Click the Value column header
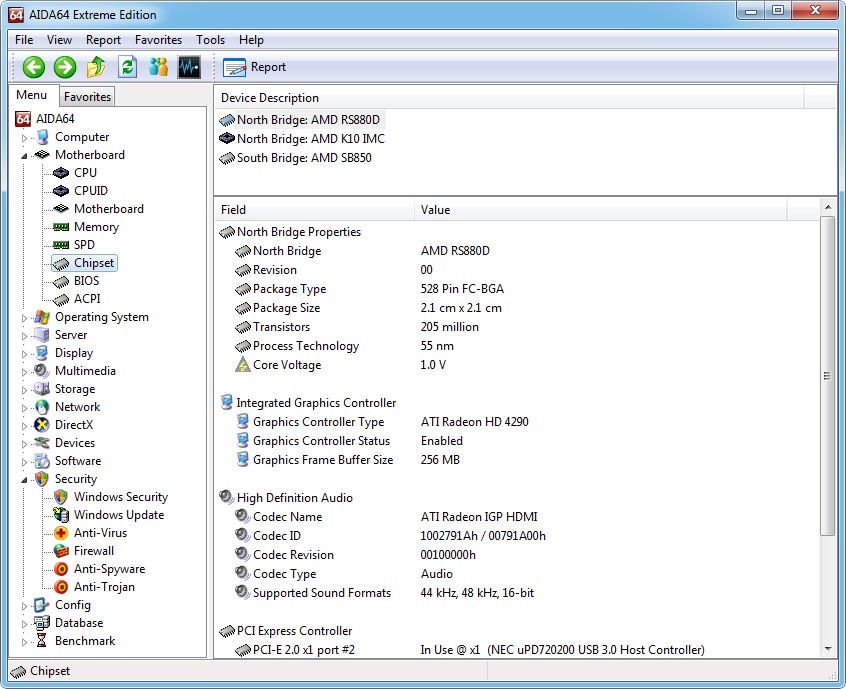This screenshot has height=689, width=846. (x=601, y=210)
